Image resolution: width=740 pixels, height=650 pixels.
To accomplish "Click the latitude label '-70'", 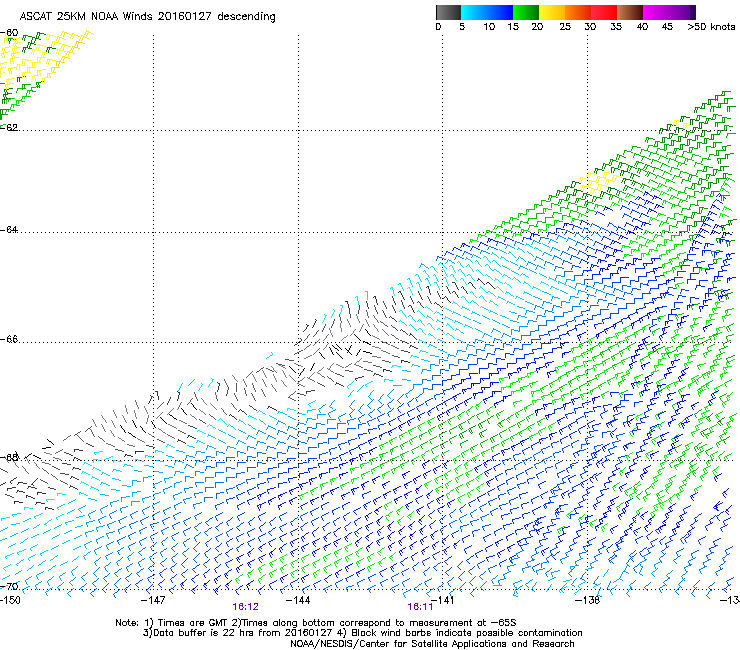I will [9, 587].
